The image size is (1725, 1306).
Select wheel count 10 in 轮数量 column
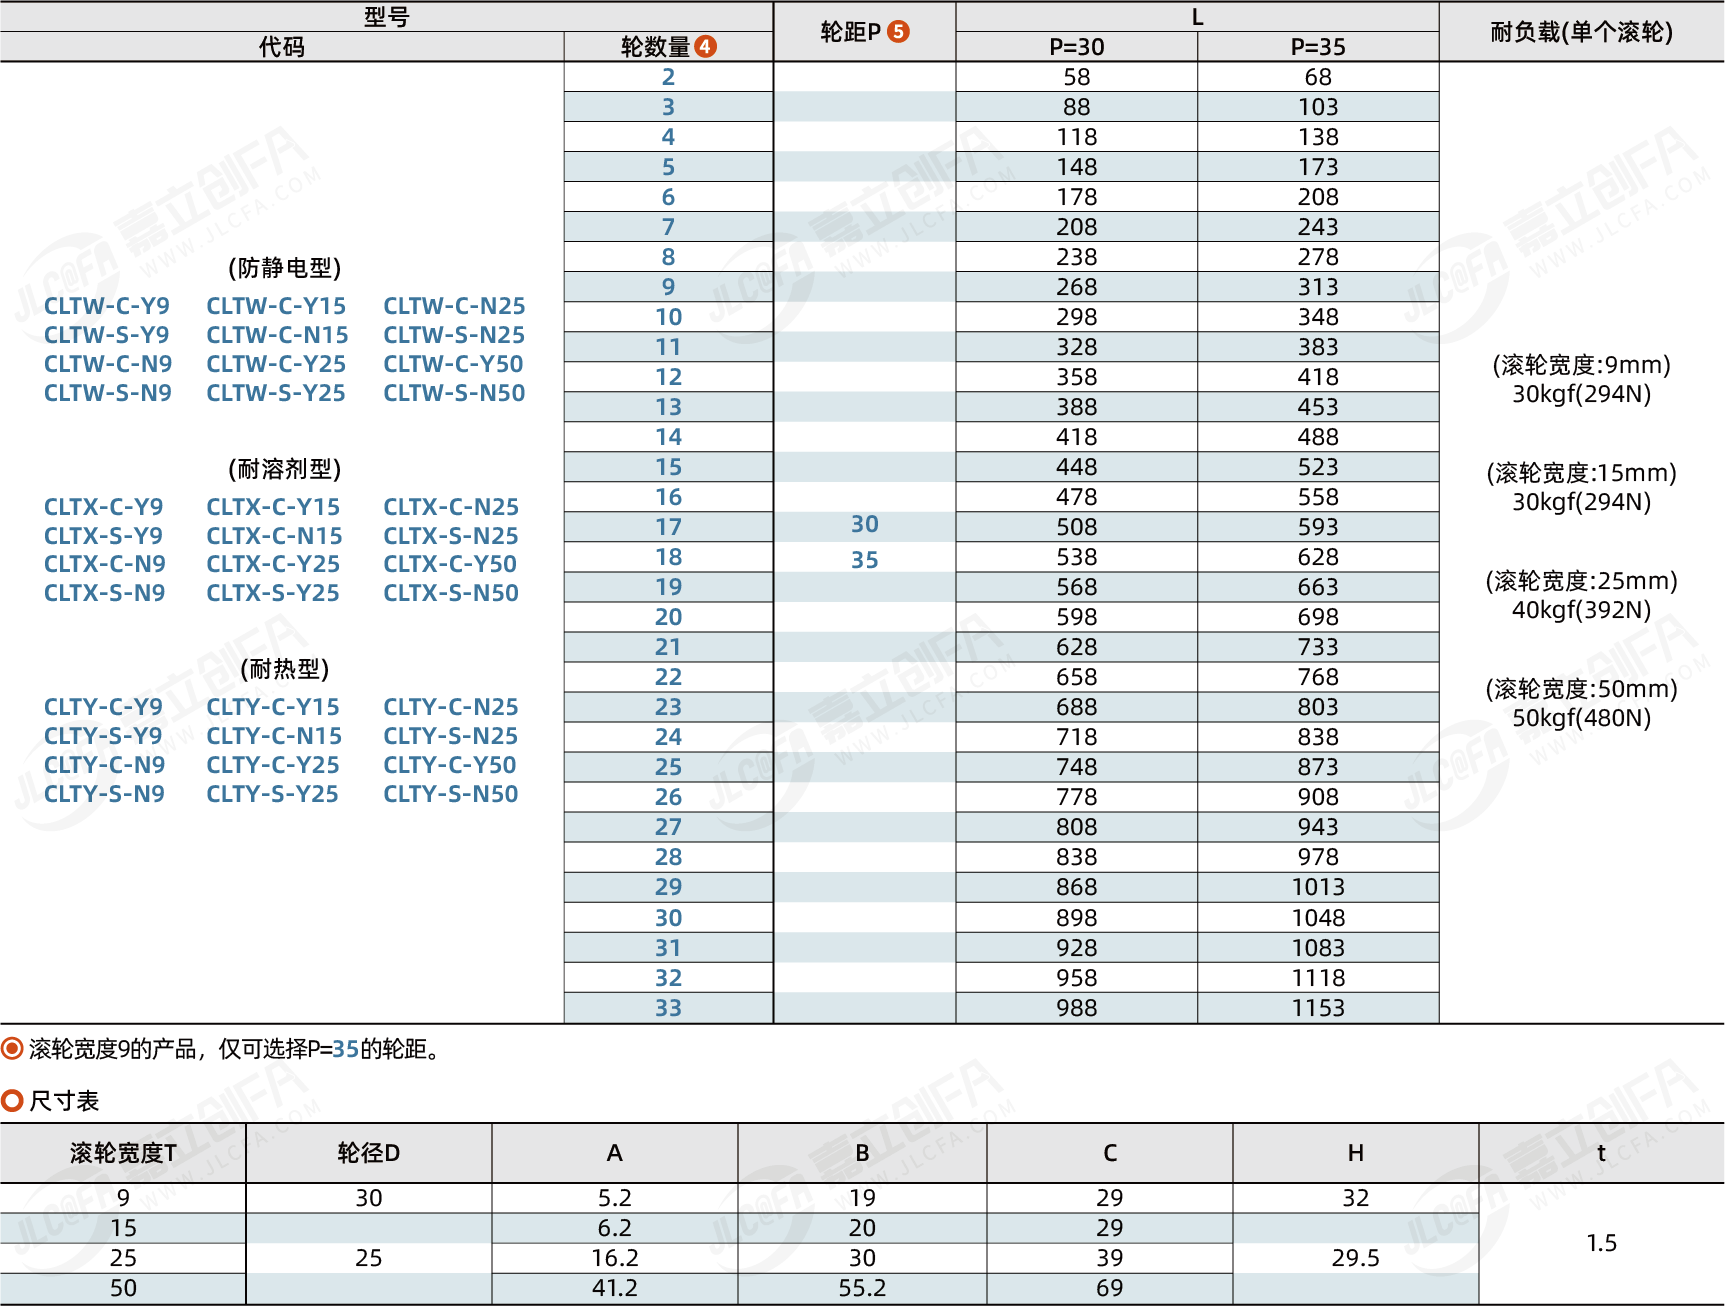[669, 317]
